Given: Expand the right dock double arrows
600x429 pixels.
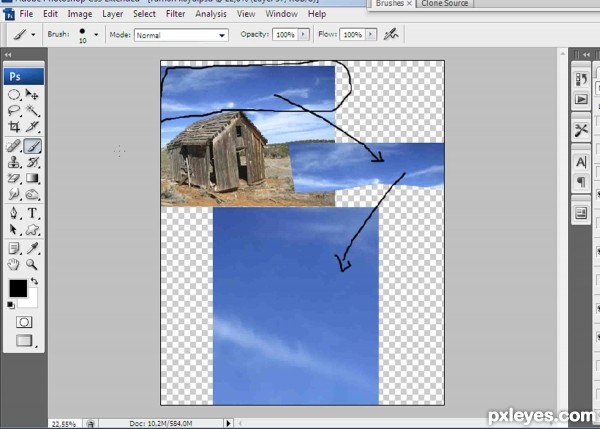Looking at the screenshot, I should [586, 55].
